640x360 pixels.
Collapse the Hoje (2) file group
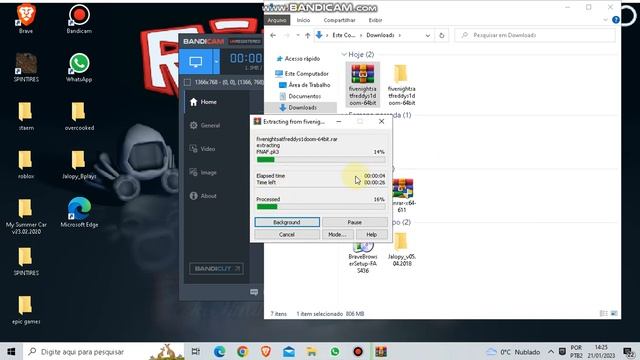(x=344, y=55)
